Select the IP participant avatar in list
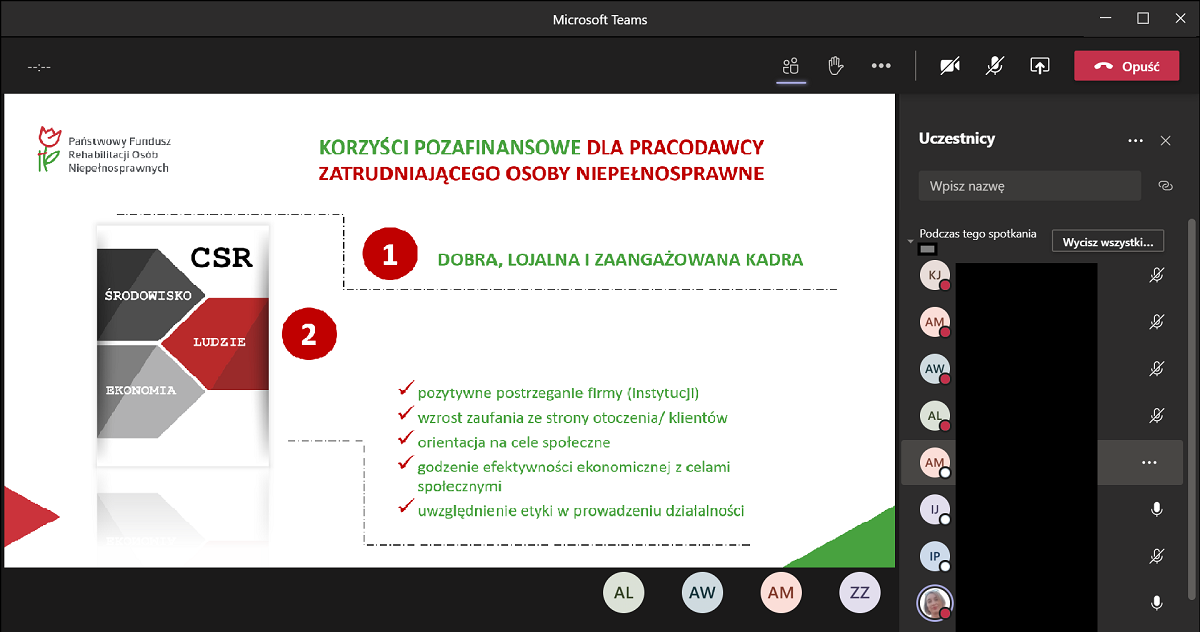This screenshot has width=1200, height=632. tap(935, 556)
